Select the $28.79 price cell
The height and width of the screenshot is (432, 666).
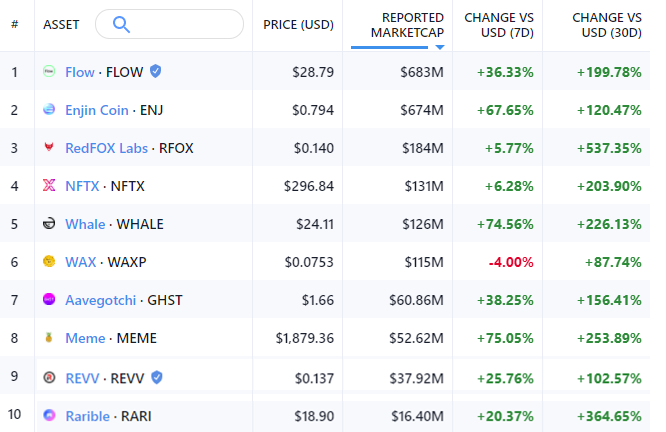pos(313,72)
